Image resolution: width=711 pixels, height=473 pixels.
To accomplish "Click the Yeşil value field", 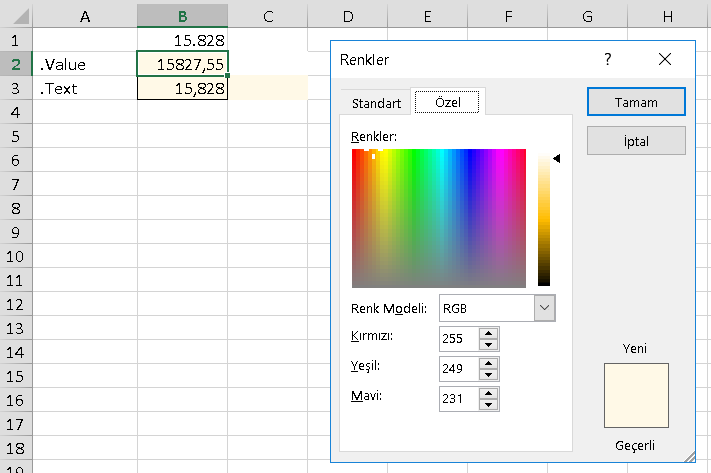I will click(459, 368).
